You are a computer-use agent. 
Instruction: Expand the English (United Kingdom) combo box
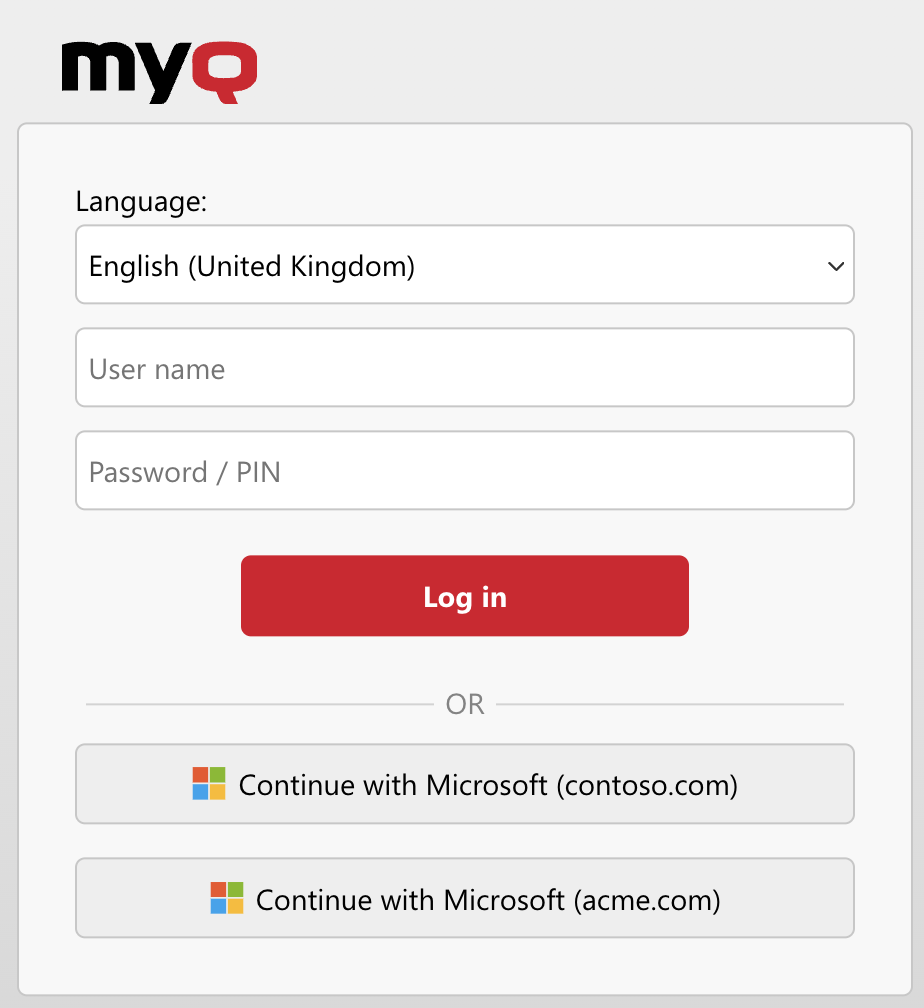pos(464,265)
